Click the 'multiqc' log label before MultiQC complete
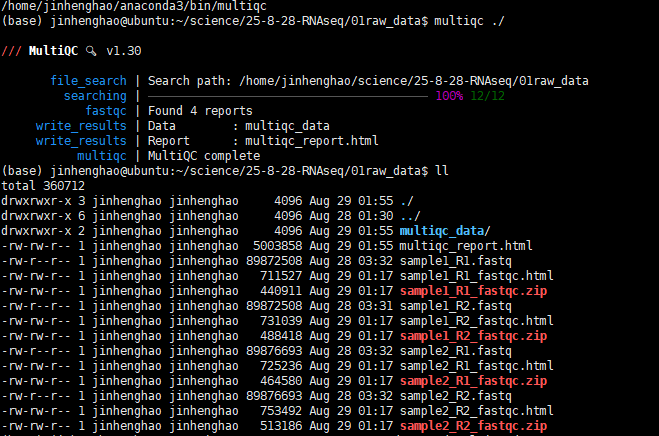Image resolution: width=659 pixels, height=436 pixels. click(x=102, y=156)
